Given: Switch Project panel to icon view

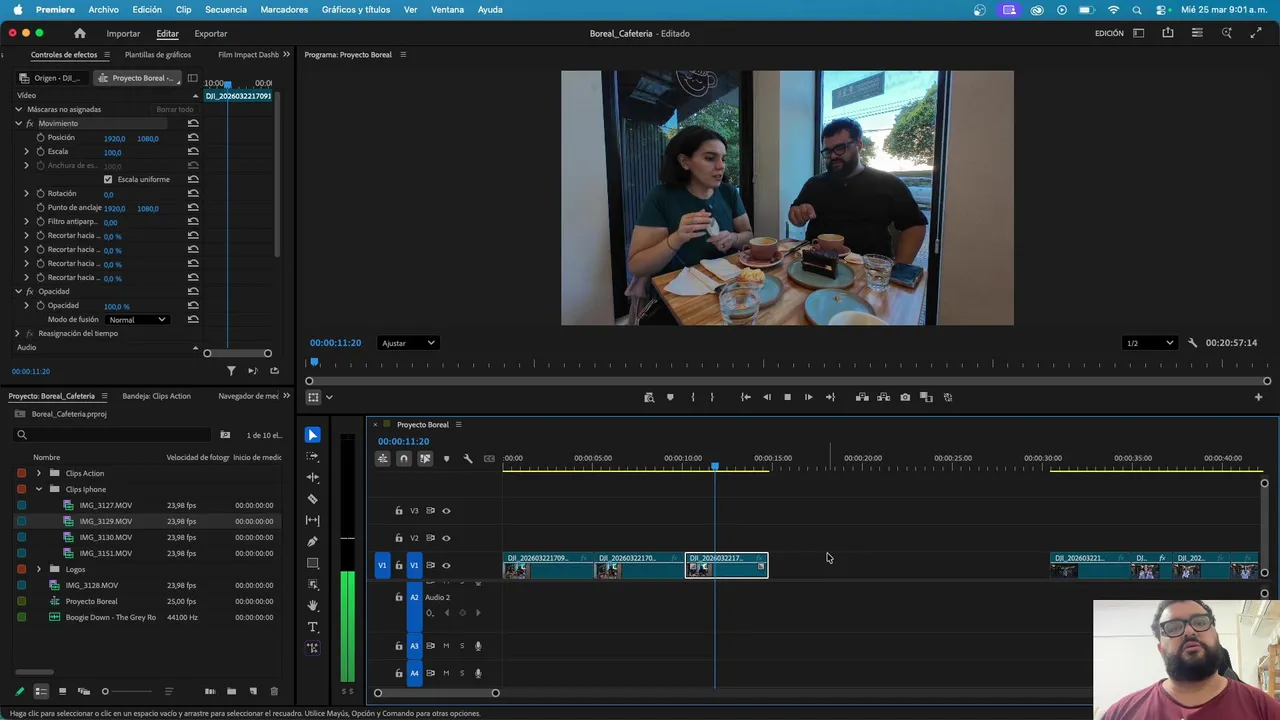Looking at the screenshot, I should 62,691.
